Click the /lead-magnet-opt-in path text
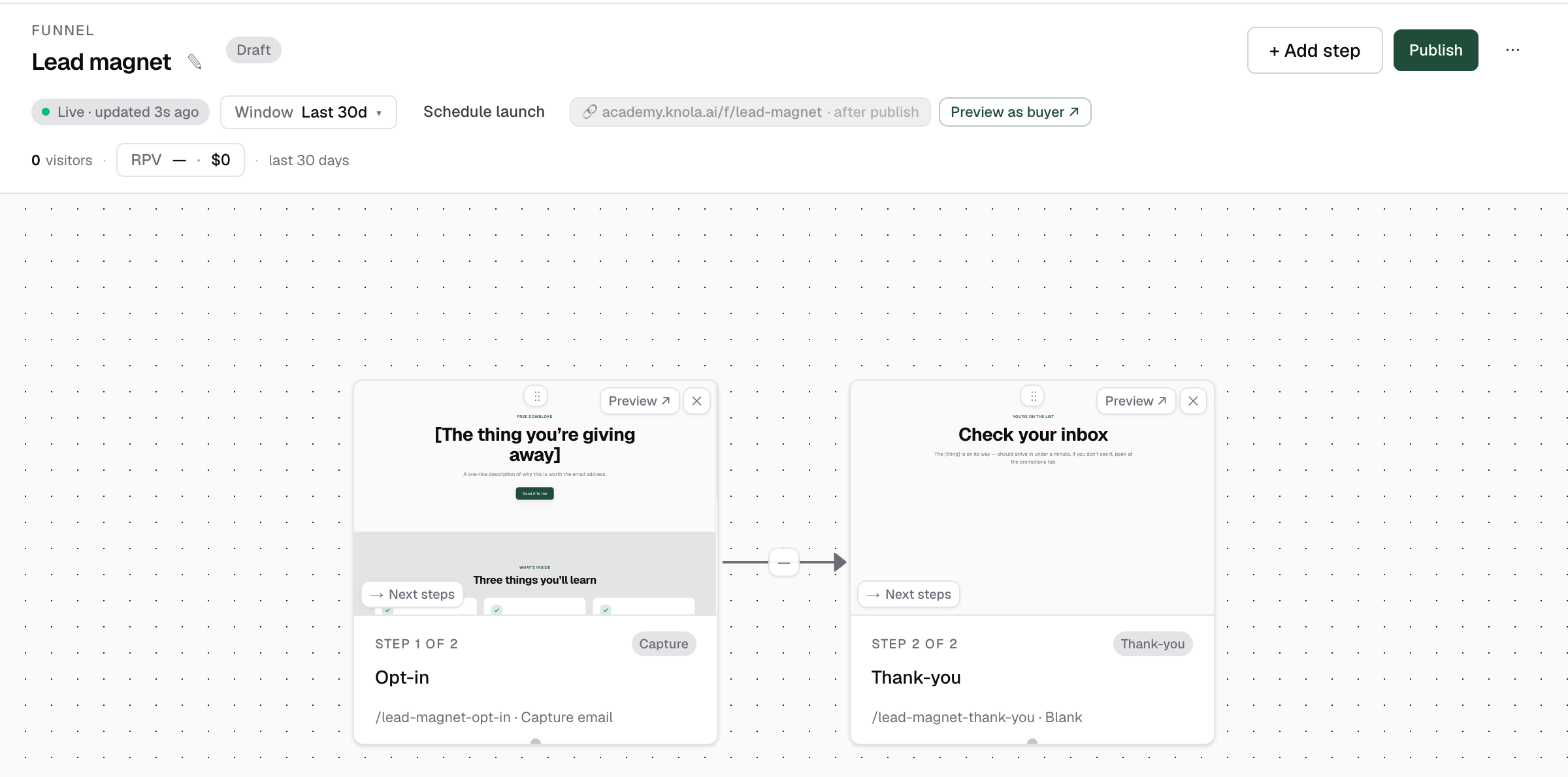This screenshot has width=1568, height=777. (x=443, y=717)
